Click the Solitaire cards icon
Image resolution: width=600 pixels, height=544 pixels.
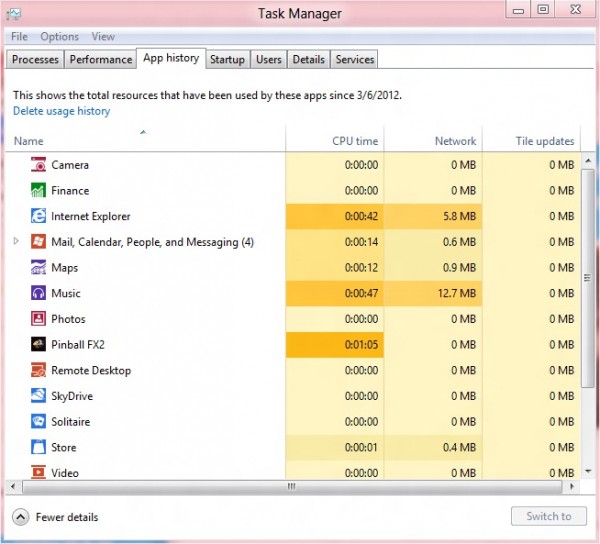[38, 421]
